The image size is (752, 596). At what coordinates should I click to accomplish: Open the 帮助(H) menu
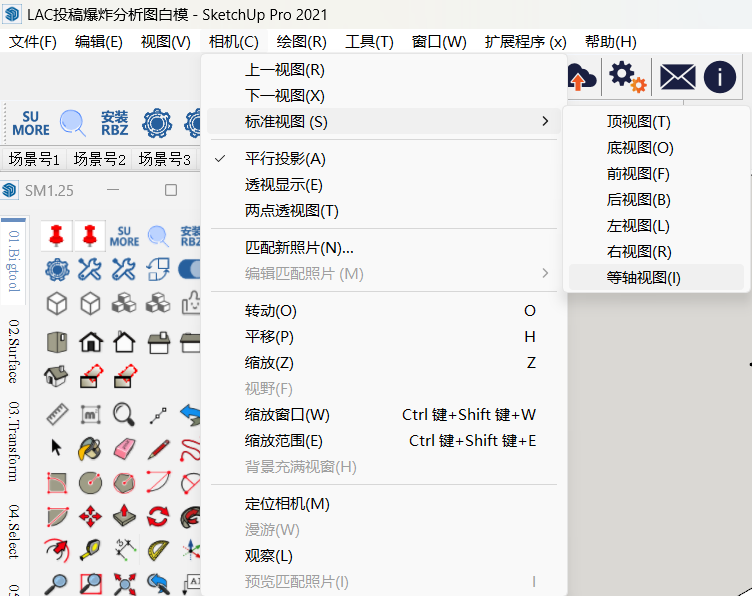click(611, 42)
